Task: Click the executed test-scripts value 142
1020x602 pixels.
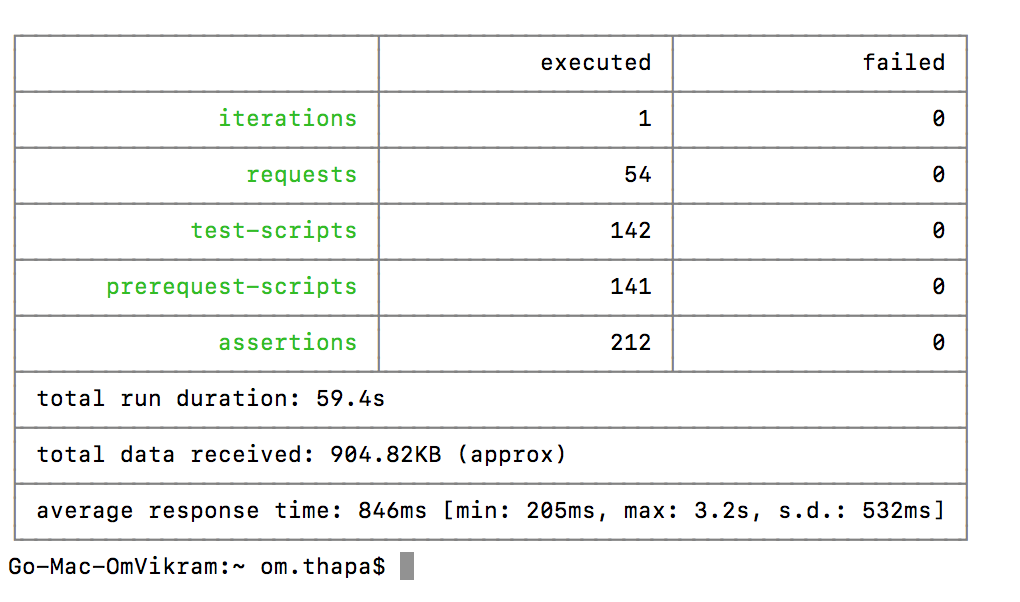Action: coord(630,230)
